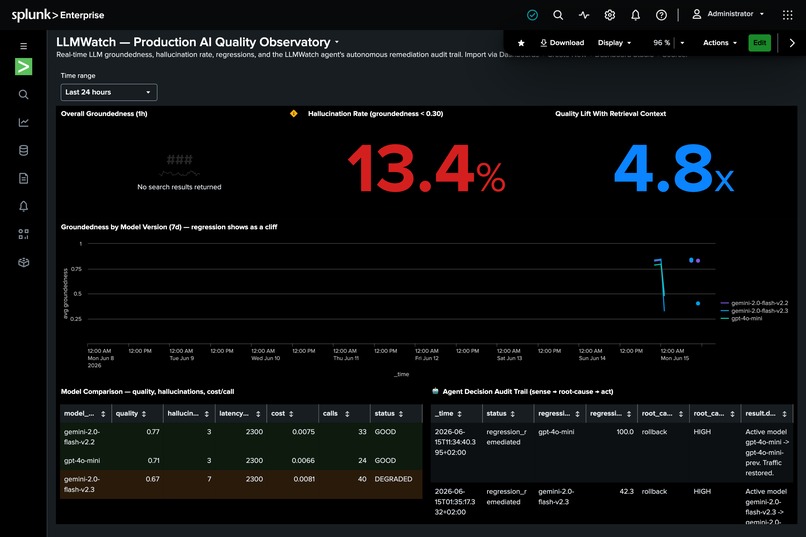Select the gemini-2.0-flash-v2.3 name in Model Comparison

click(x=82, y=484)
